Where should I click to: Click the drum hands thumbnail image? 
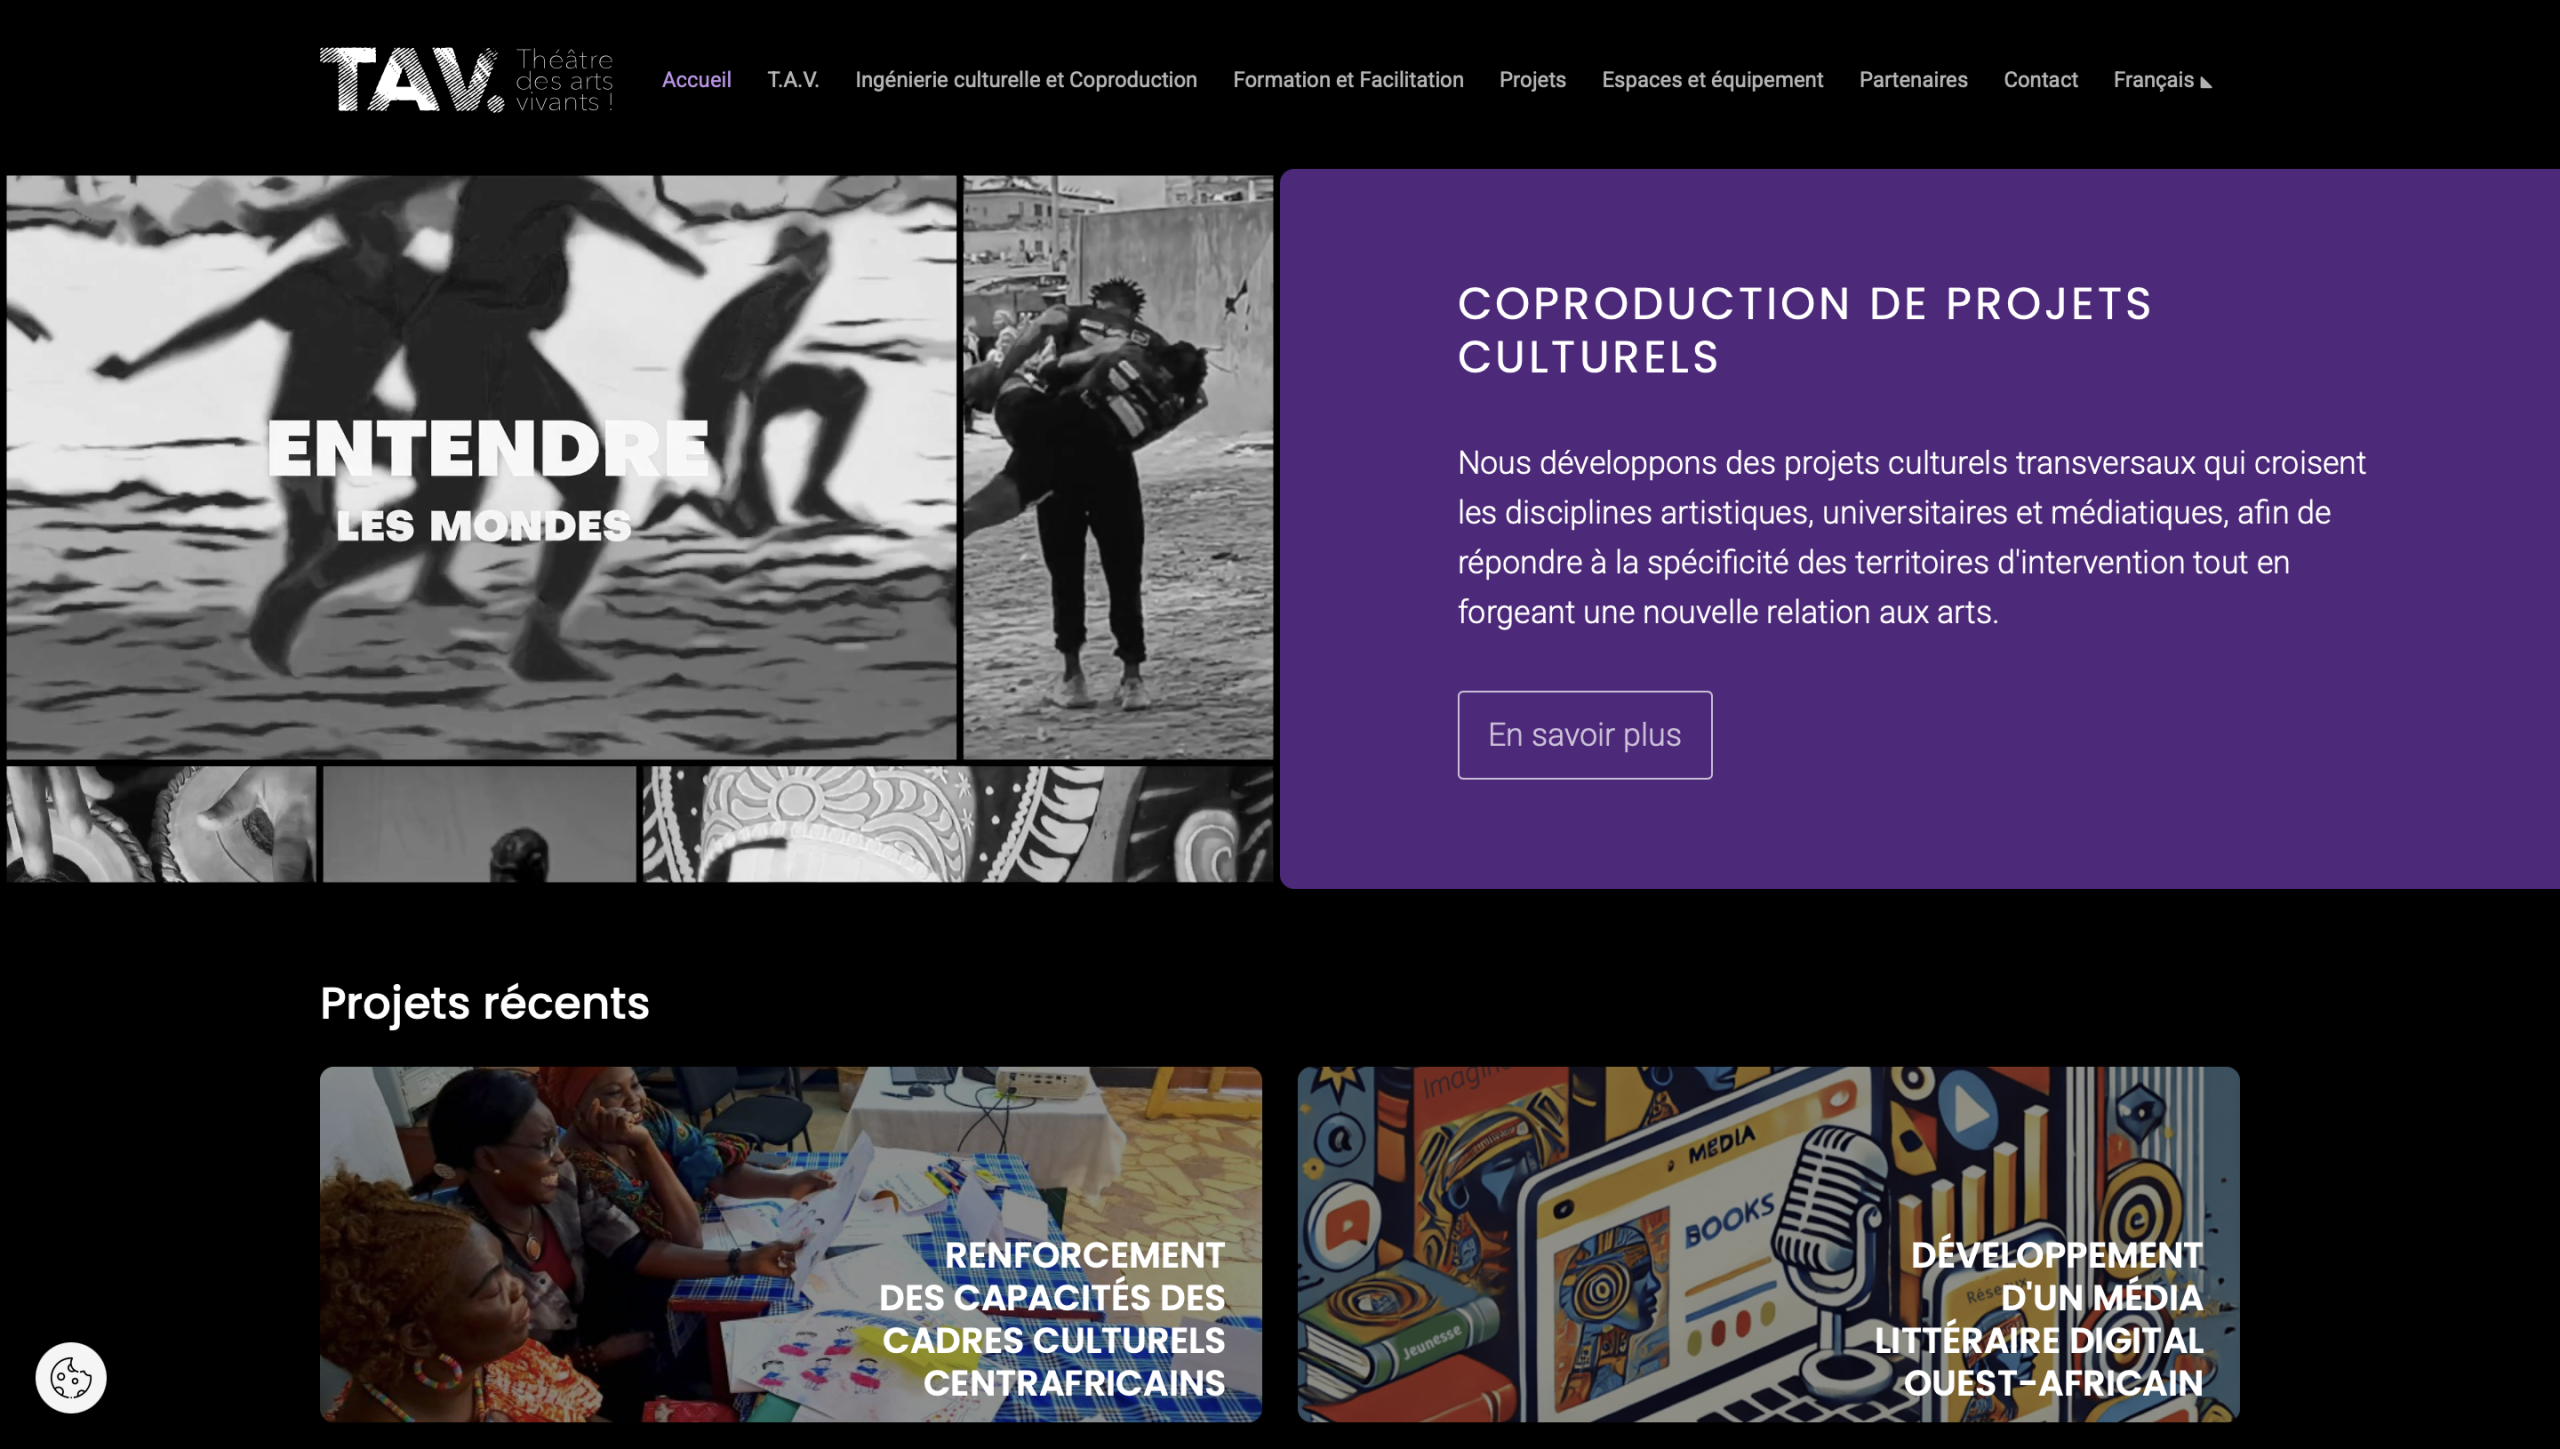click(x=161, y=824)
